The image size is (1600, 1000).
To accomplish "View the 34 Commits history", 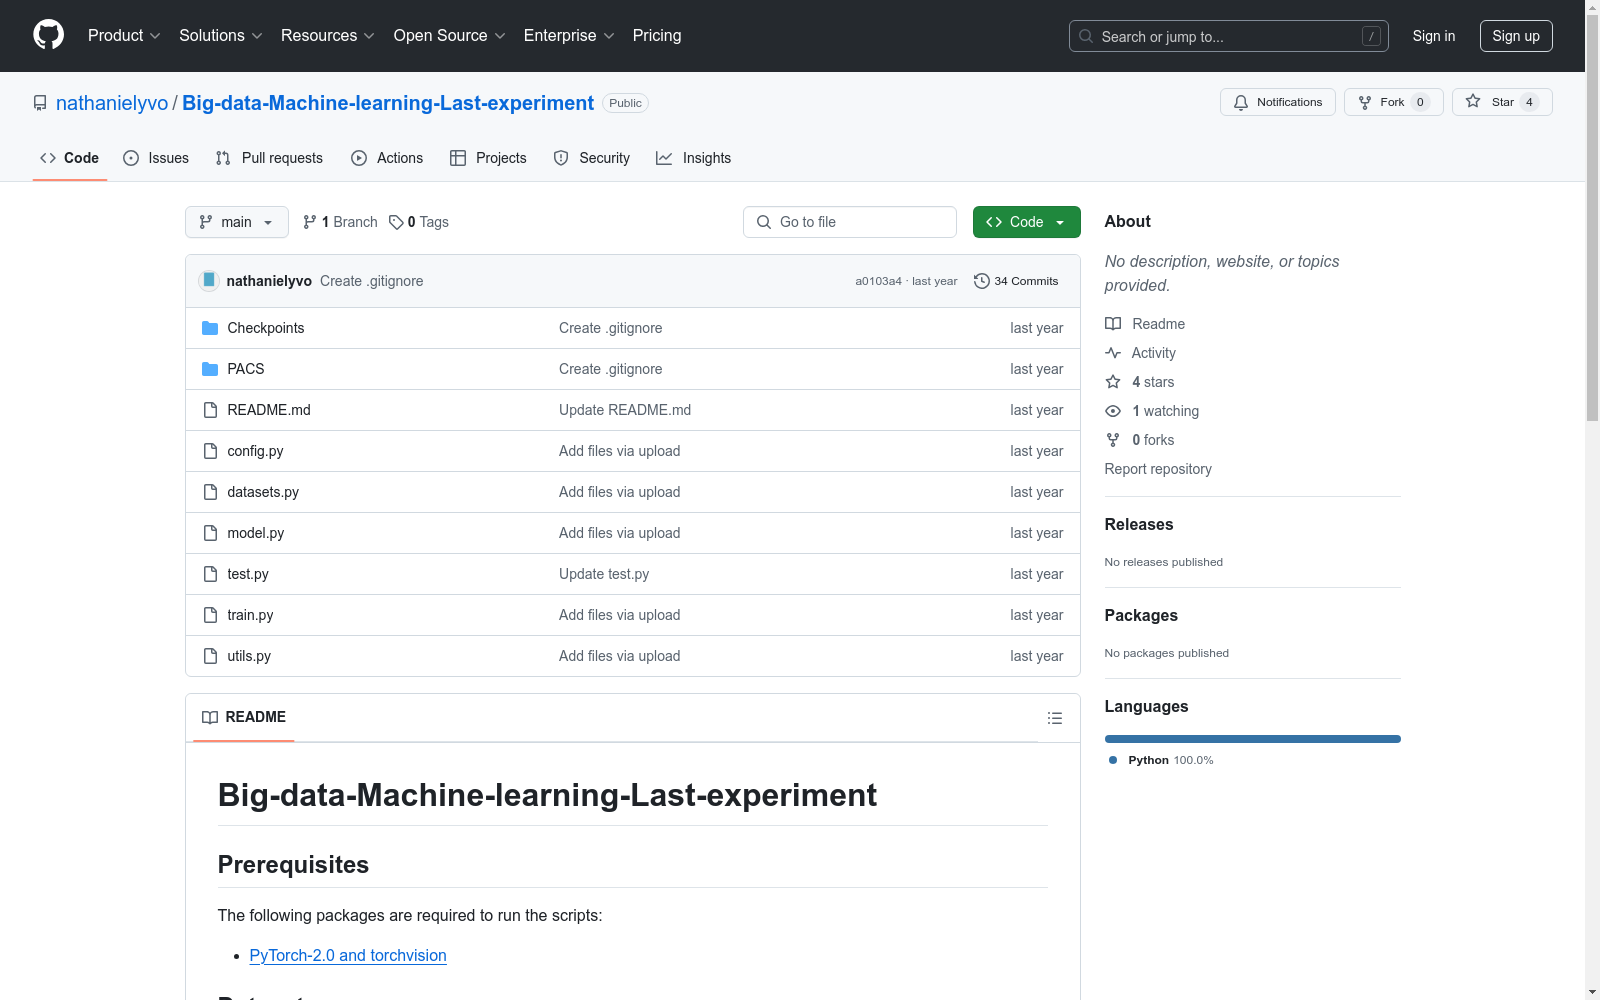I will tap(1016, 281).
